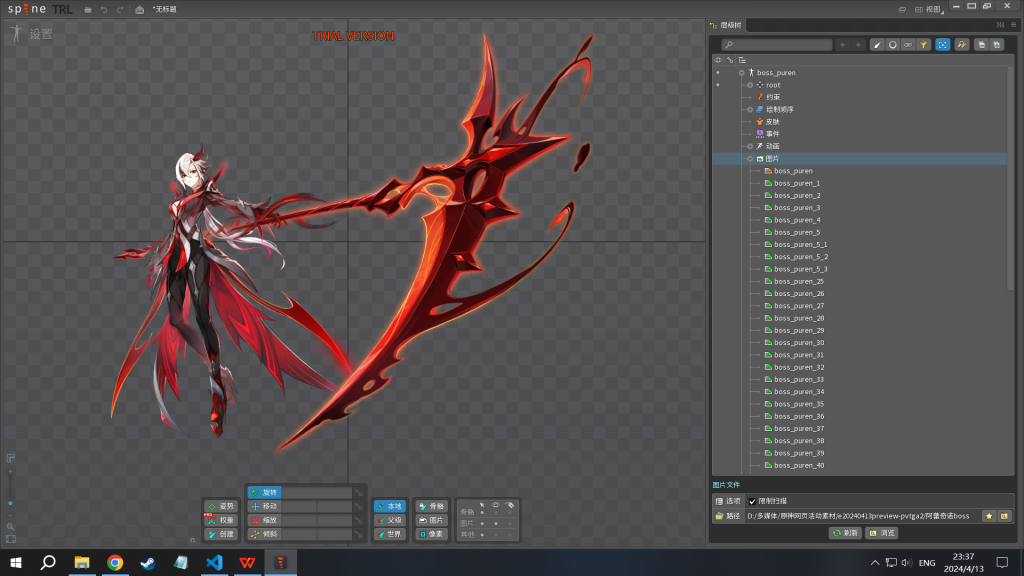1024x576 pixels.
Task: Click the 刷新 (Refresh) button
Action: [845, 533]
